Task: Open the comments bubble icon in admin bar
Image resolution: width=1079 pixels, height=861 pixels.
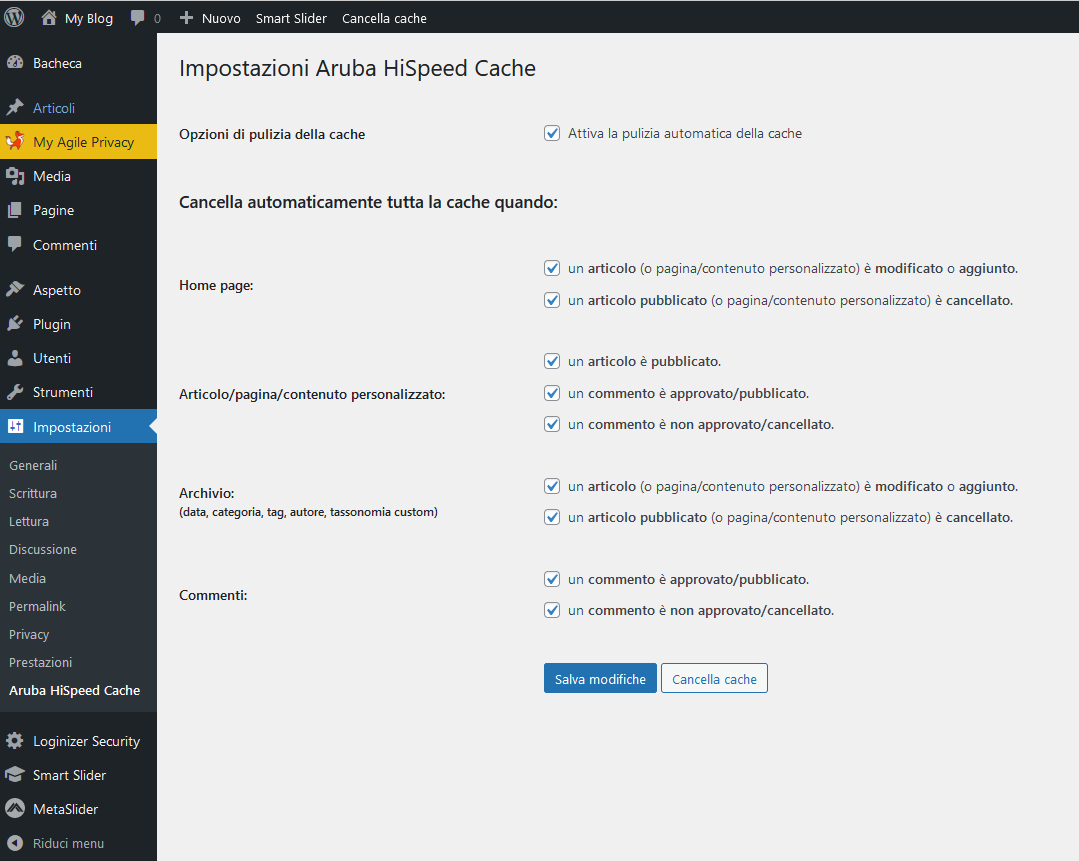Action: 138,18
